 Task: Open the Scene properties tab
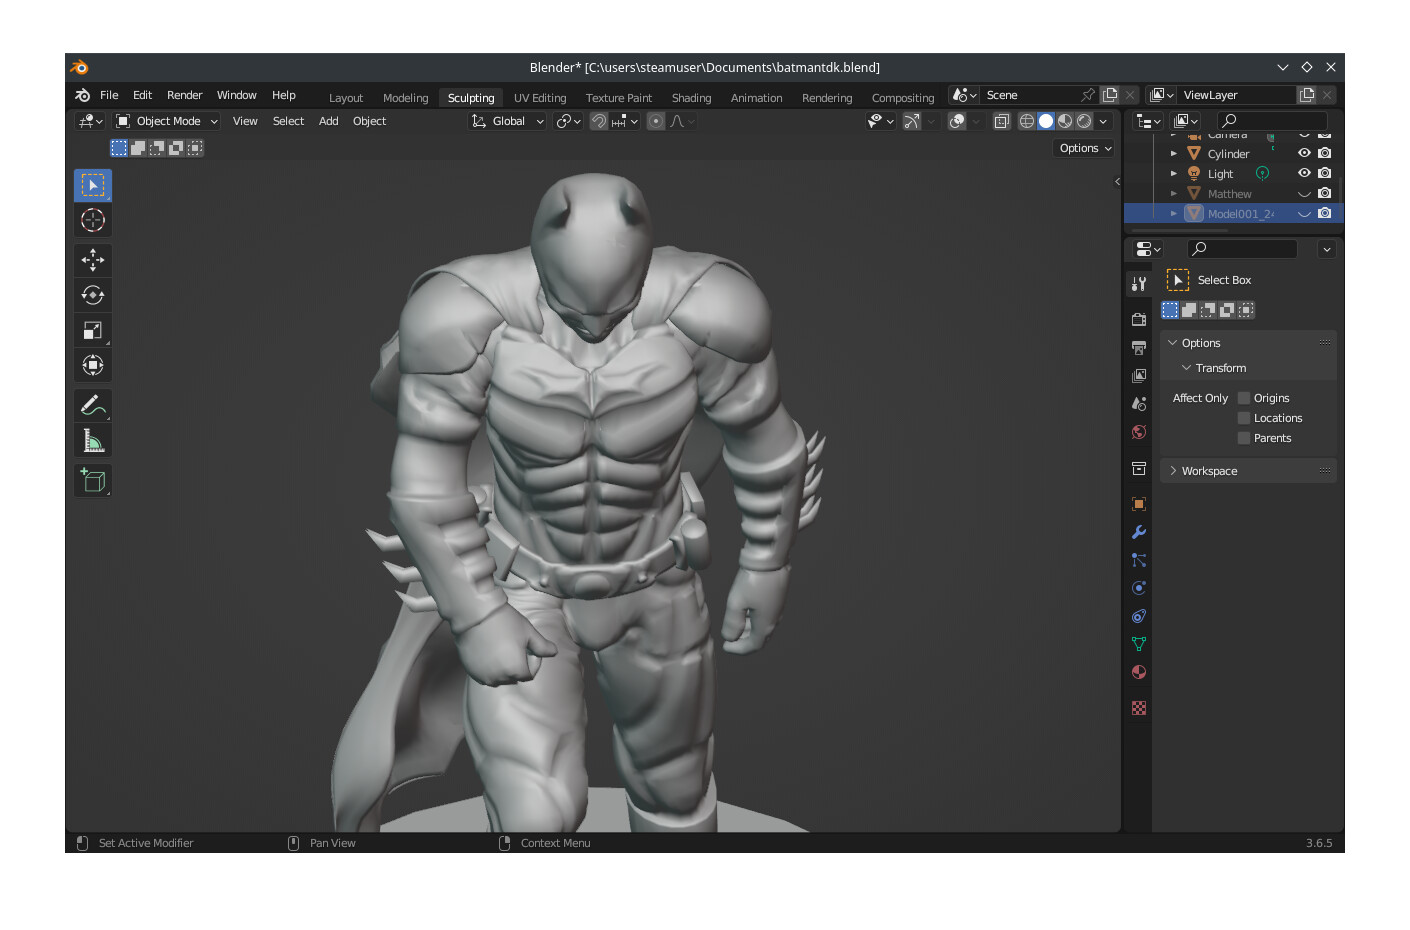[x=1139, y=404]
